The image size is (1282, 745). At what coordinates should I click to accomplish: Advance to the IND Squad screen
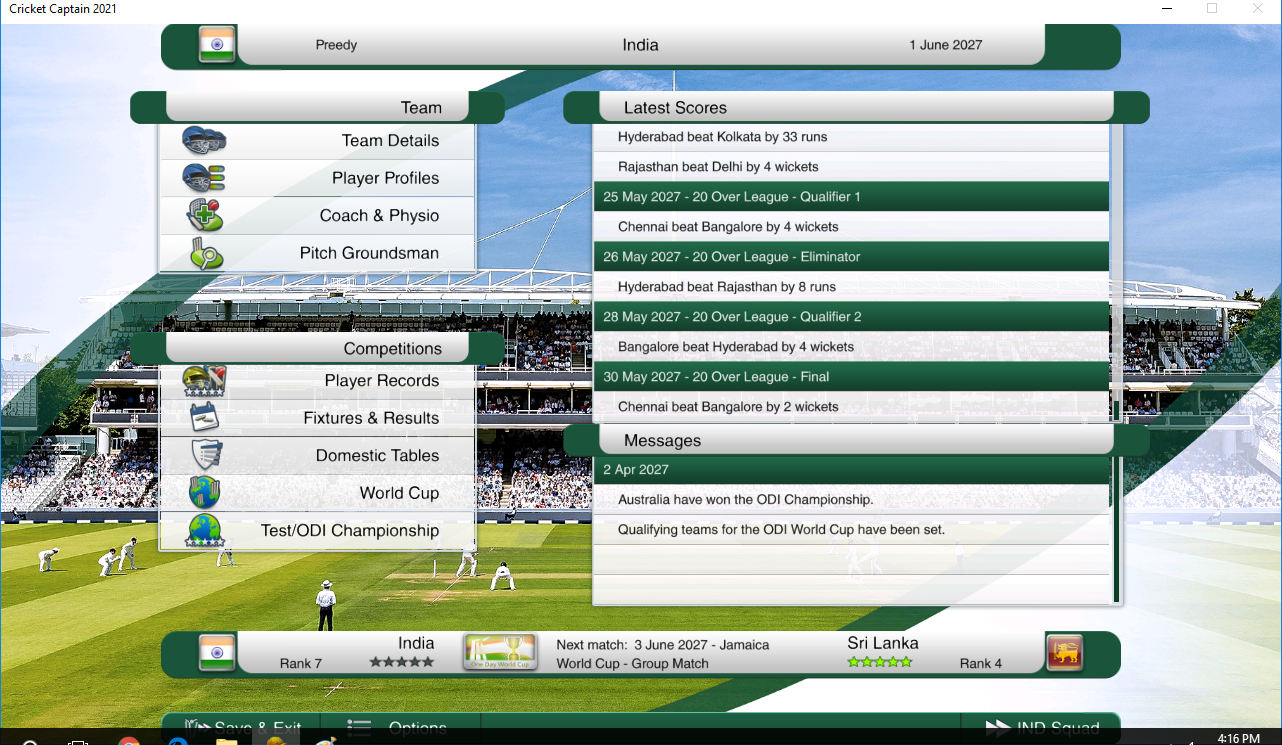coord(1040,726)
